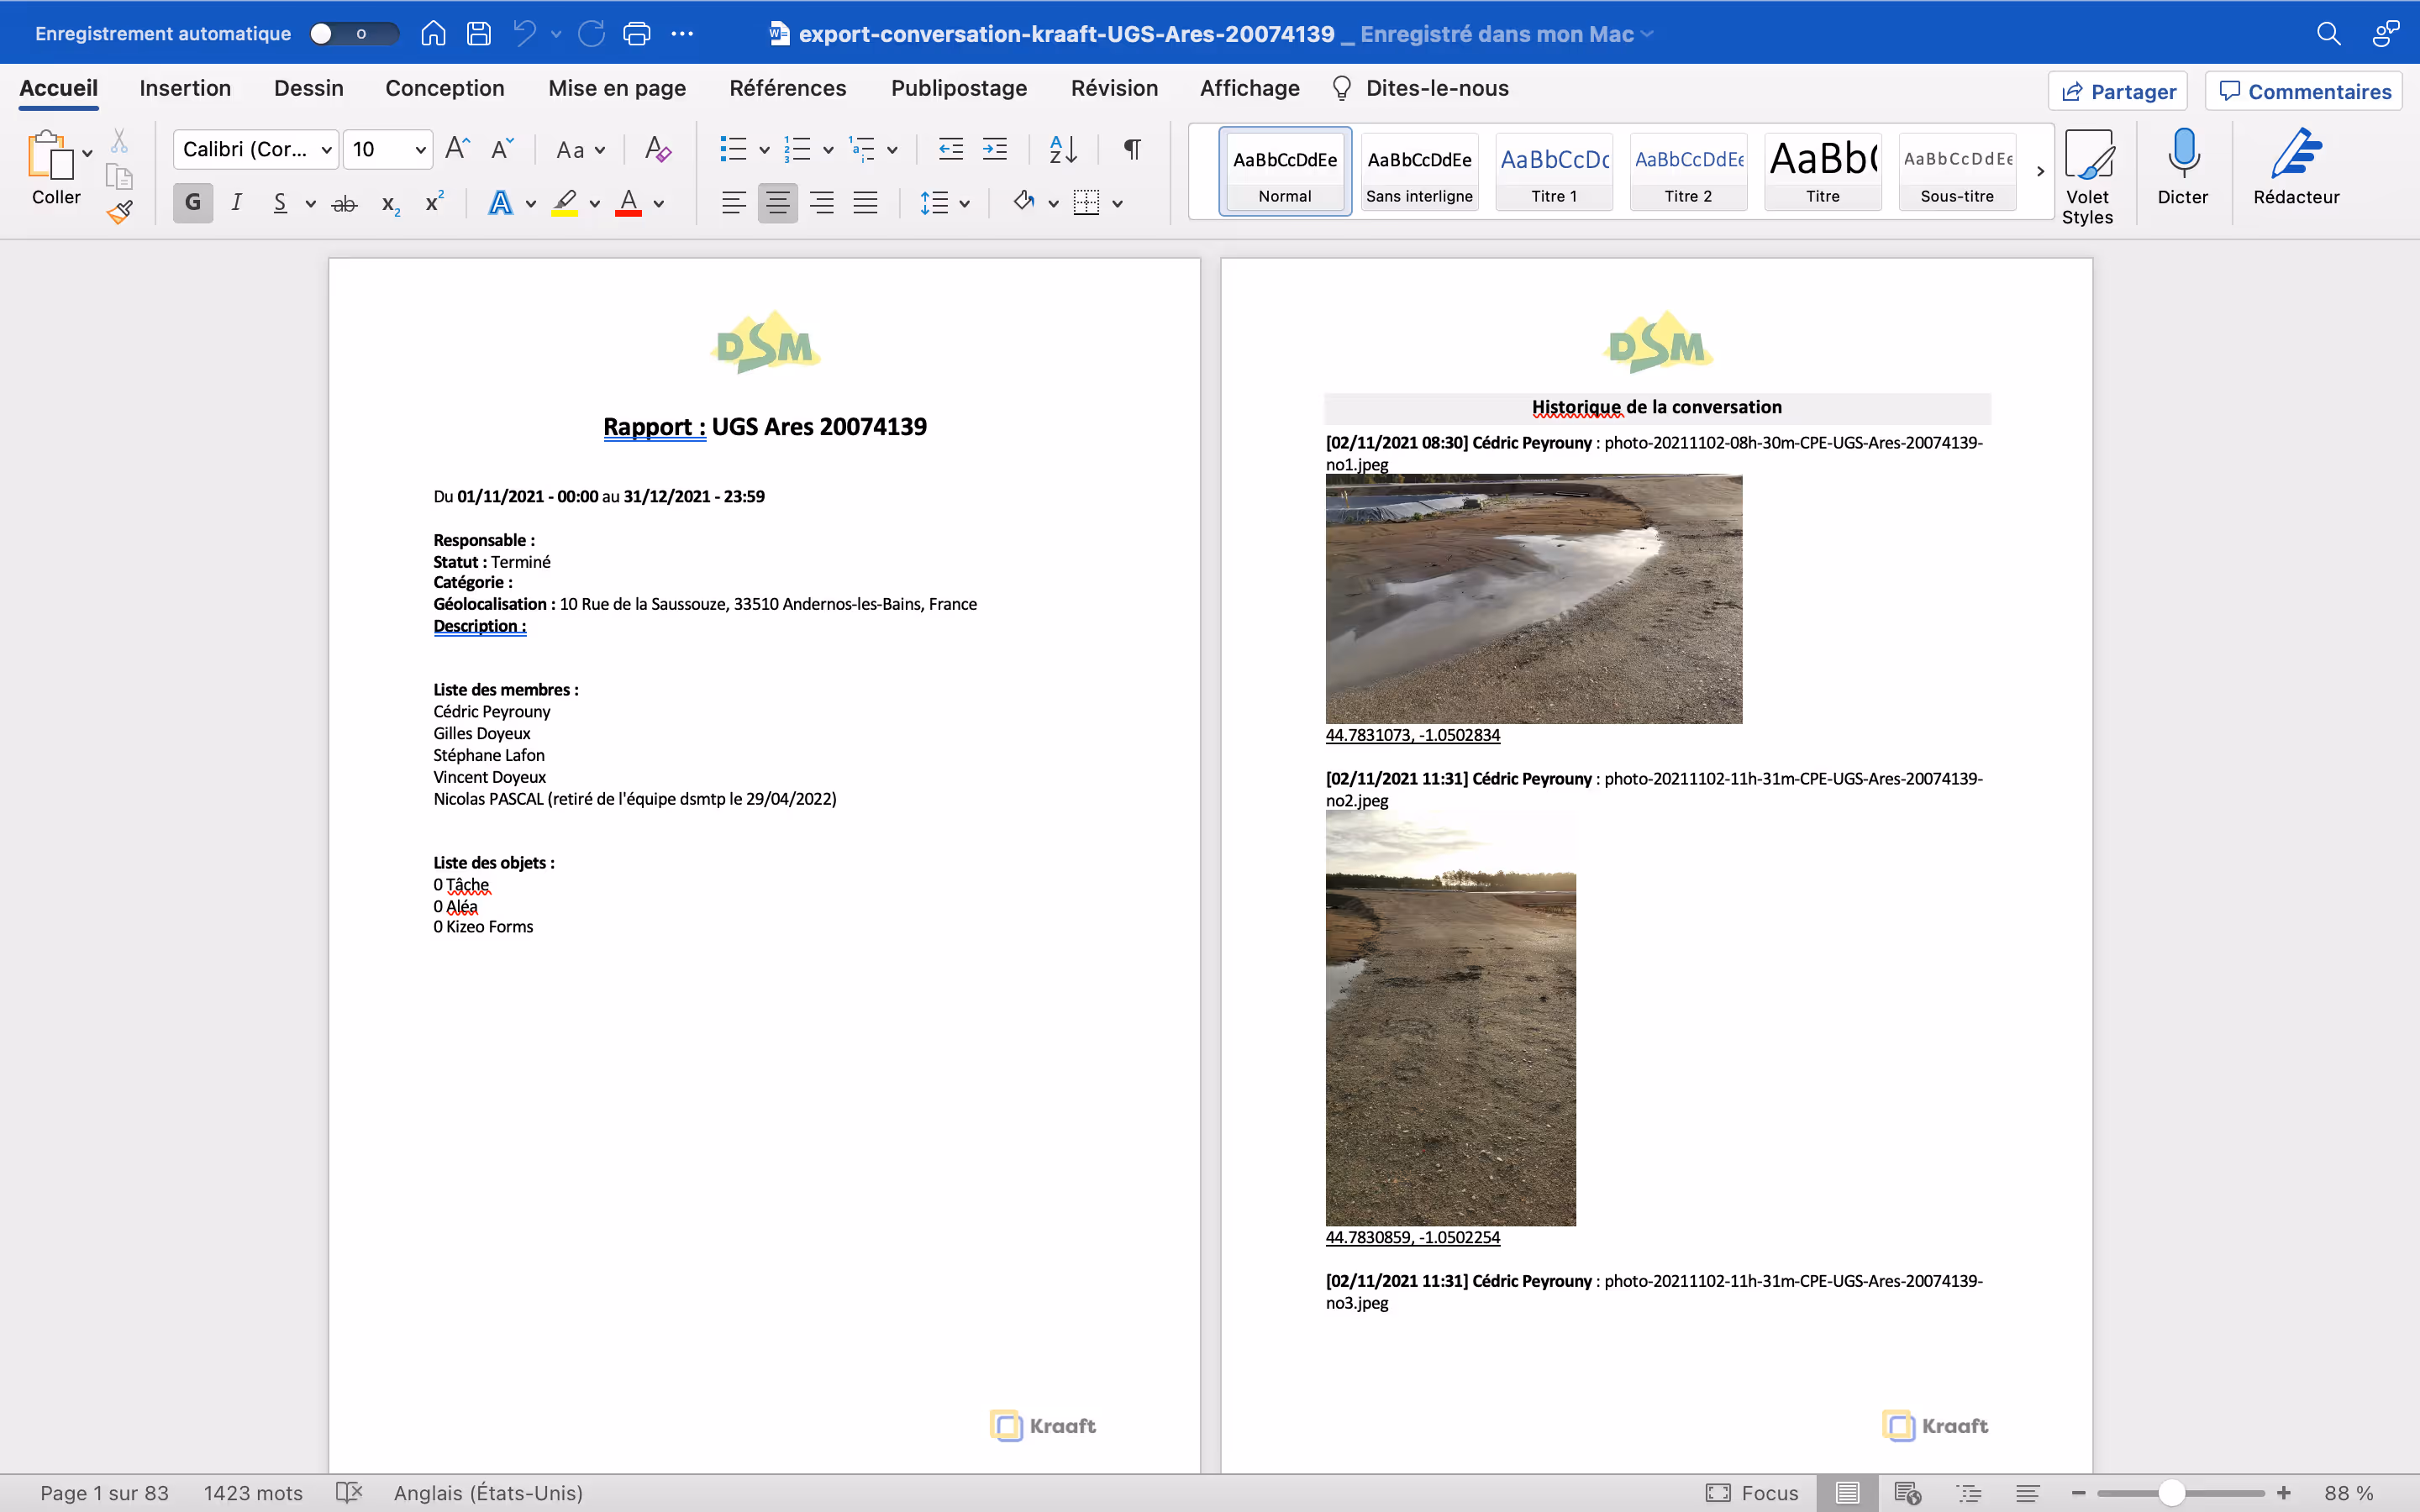Open the Volet Styles pane

pos(2087,176)
